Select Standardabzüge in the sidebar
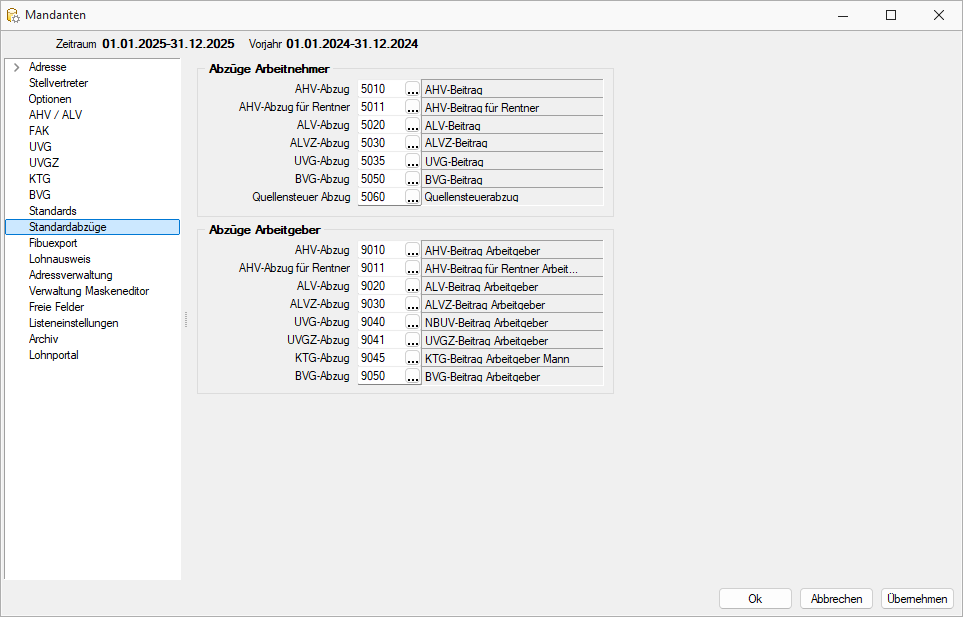 click(92, 227)
